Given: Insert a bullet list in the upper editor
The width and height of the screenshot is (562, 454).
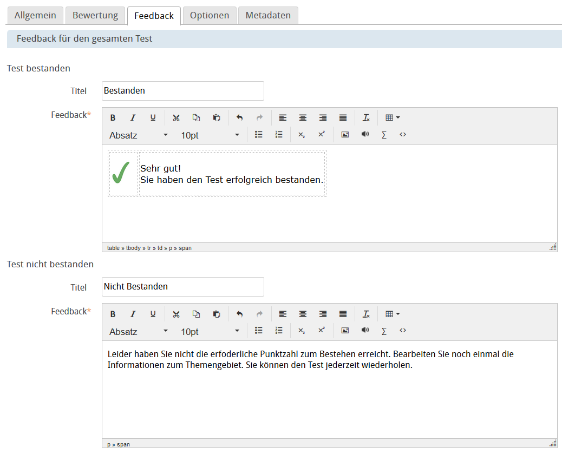Looking at the screenshot, I should pyautogui.click(x=258, y=135).
